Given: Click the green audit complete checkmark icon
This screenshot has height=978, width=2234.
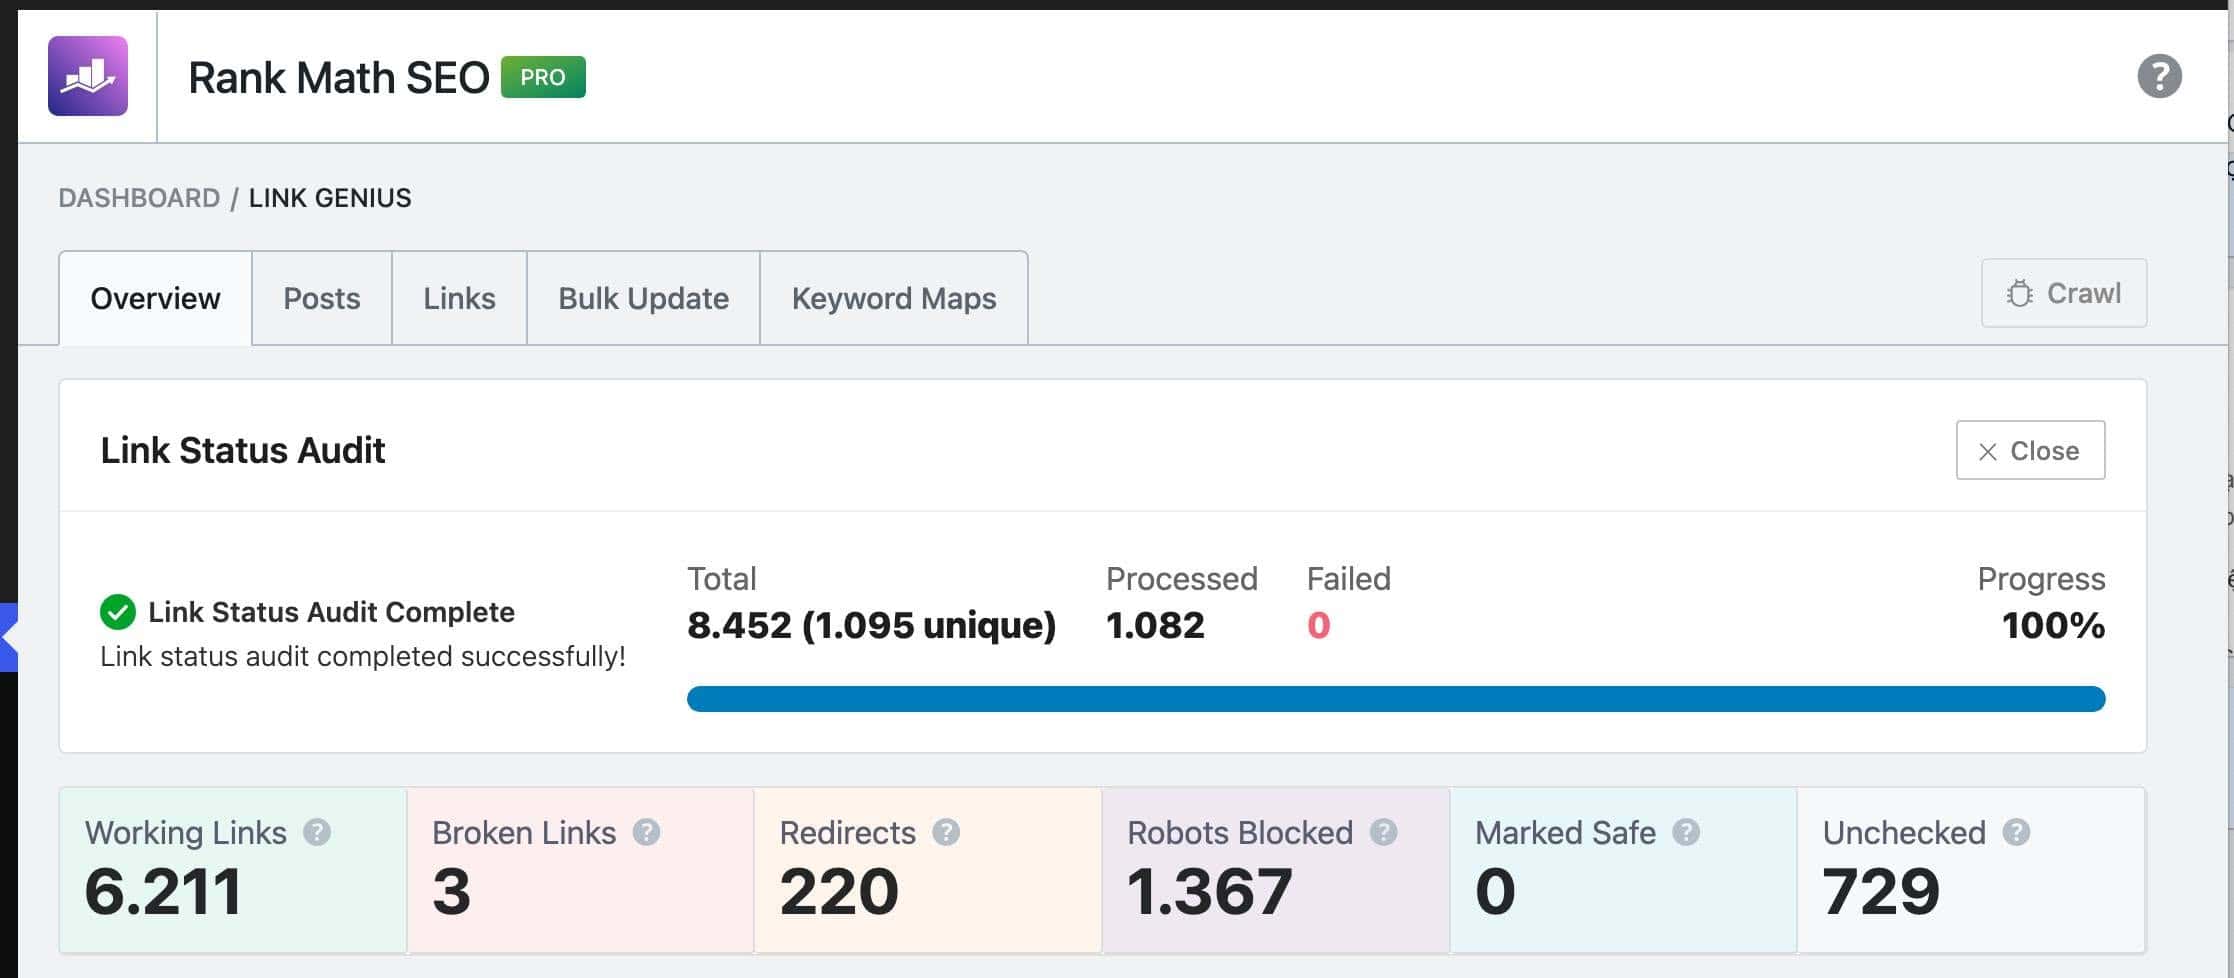Looking at the screenshot, I should [x=118, y=612].
